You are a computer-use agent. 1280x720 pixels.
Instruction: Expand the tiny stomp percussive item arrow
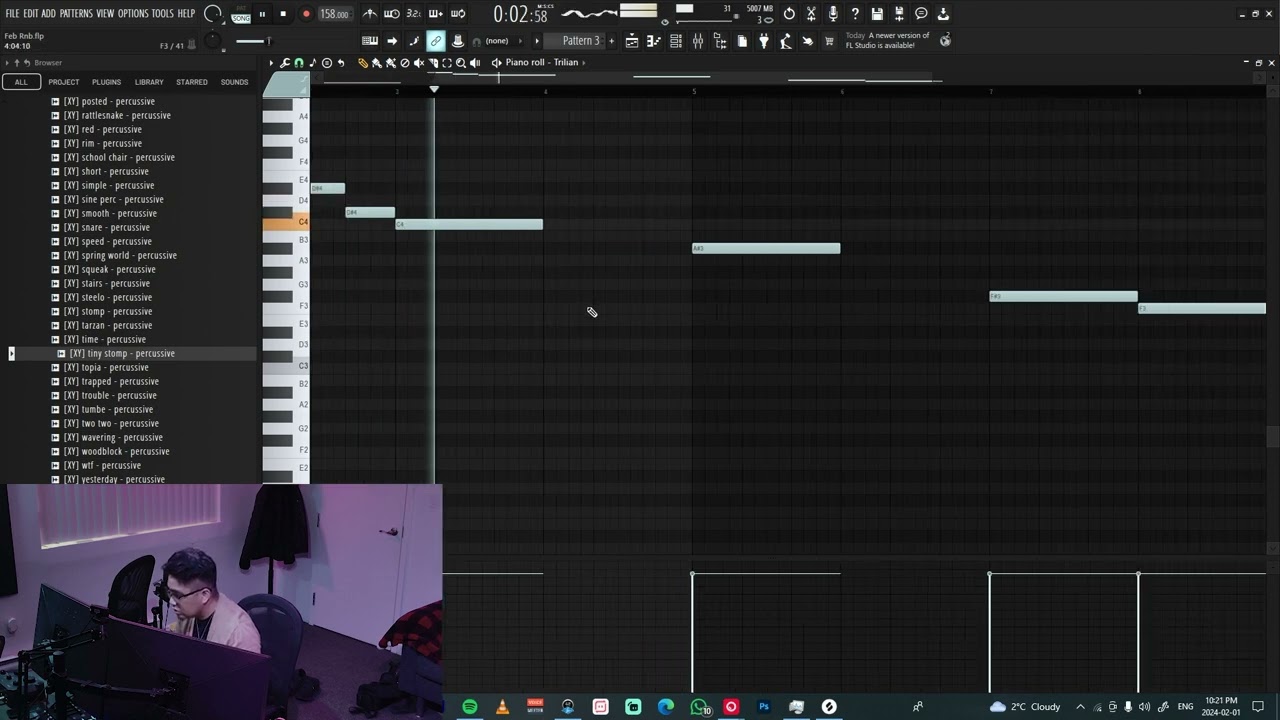[x=12, y=353]
